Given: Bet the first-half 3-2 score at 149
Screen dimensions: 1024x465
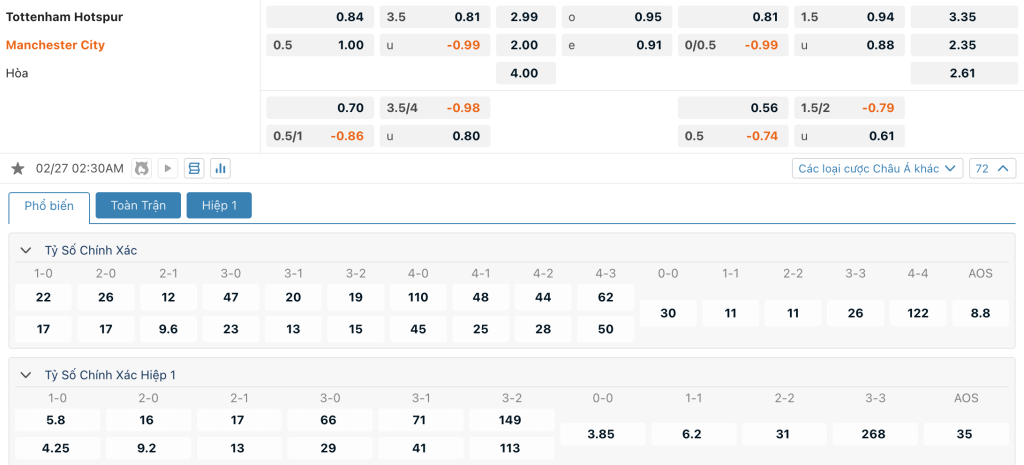Looking at the screenshot, I should [510, 420].
